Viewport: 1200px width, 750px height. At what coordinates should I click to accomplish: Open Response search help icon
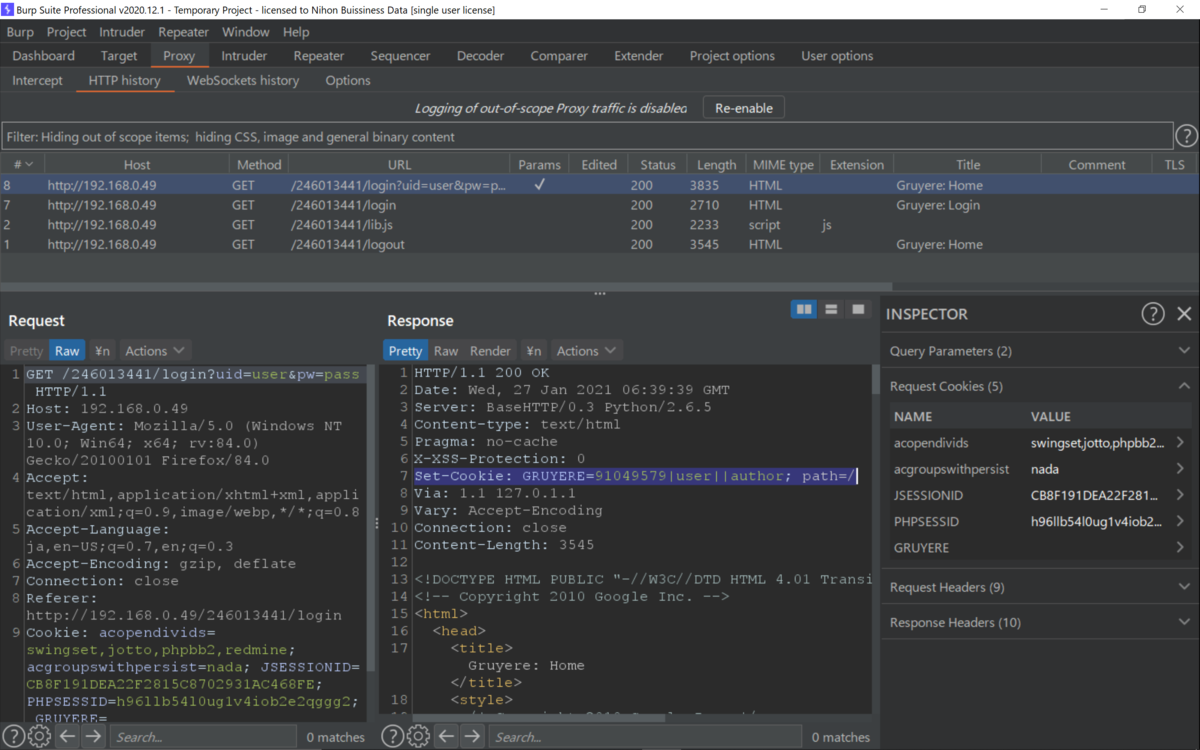393,737
